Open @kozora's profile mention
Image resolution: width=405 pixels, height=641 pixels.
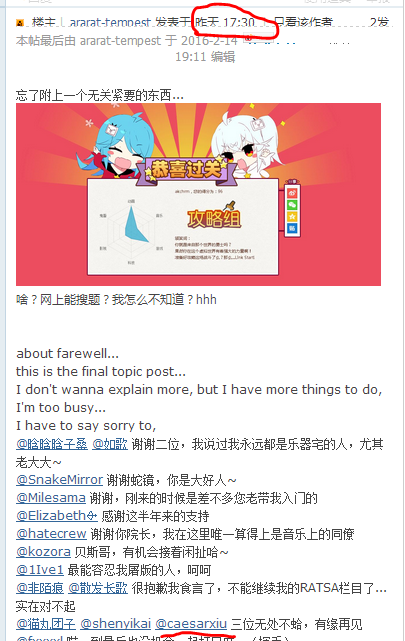pyautogui.click(x=43, y=551)
